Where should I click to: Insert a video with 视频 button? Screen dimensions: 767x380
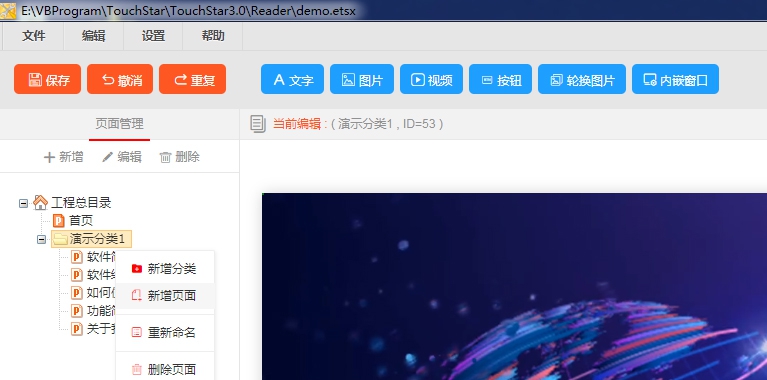coord(431,79)
